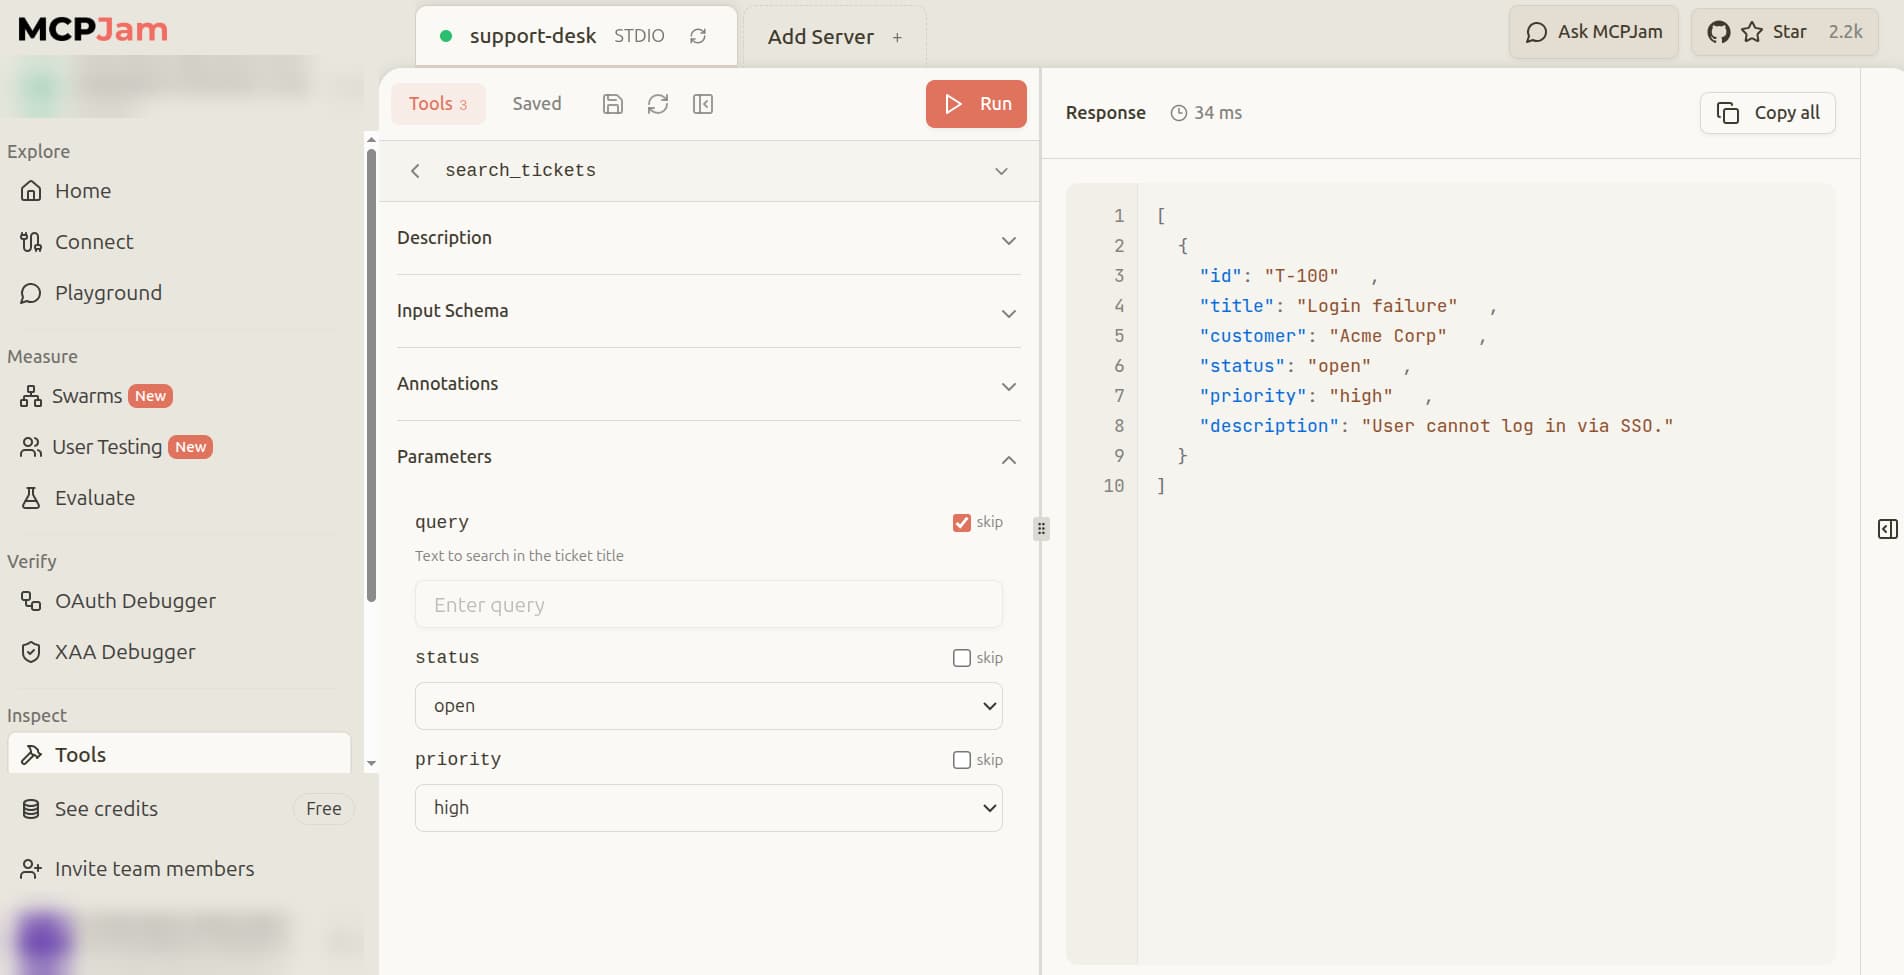1904x975 pixels.
Task: Open the GitHub Star link
Action: tap(1785, 32)
